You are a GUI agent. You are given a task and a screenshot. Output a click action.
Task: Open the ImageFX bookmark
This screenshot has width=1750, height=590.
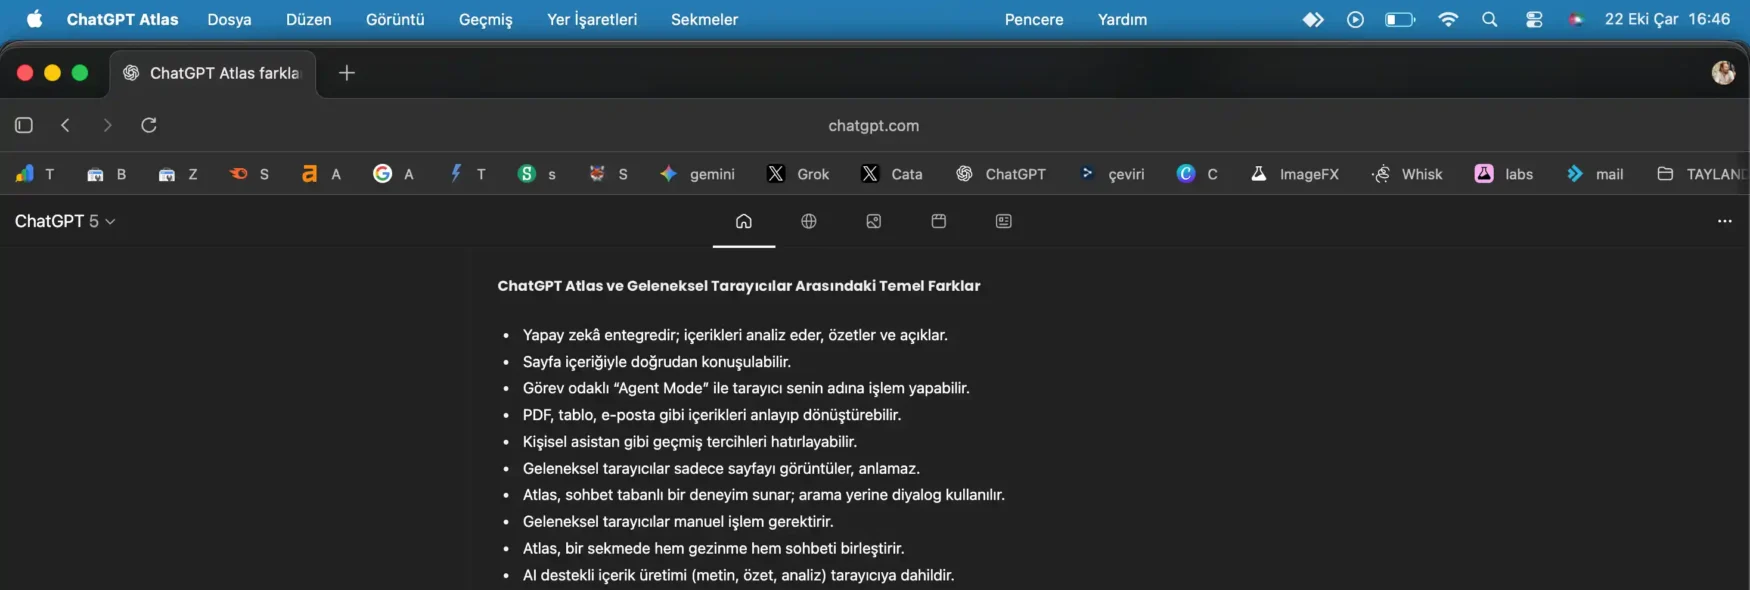(1294, 174)
